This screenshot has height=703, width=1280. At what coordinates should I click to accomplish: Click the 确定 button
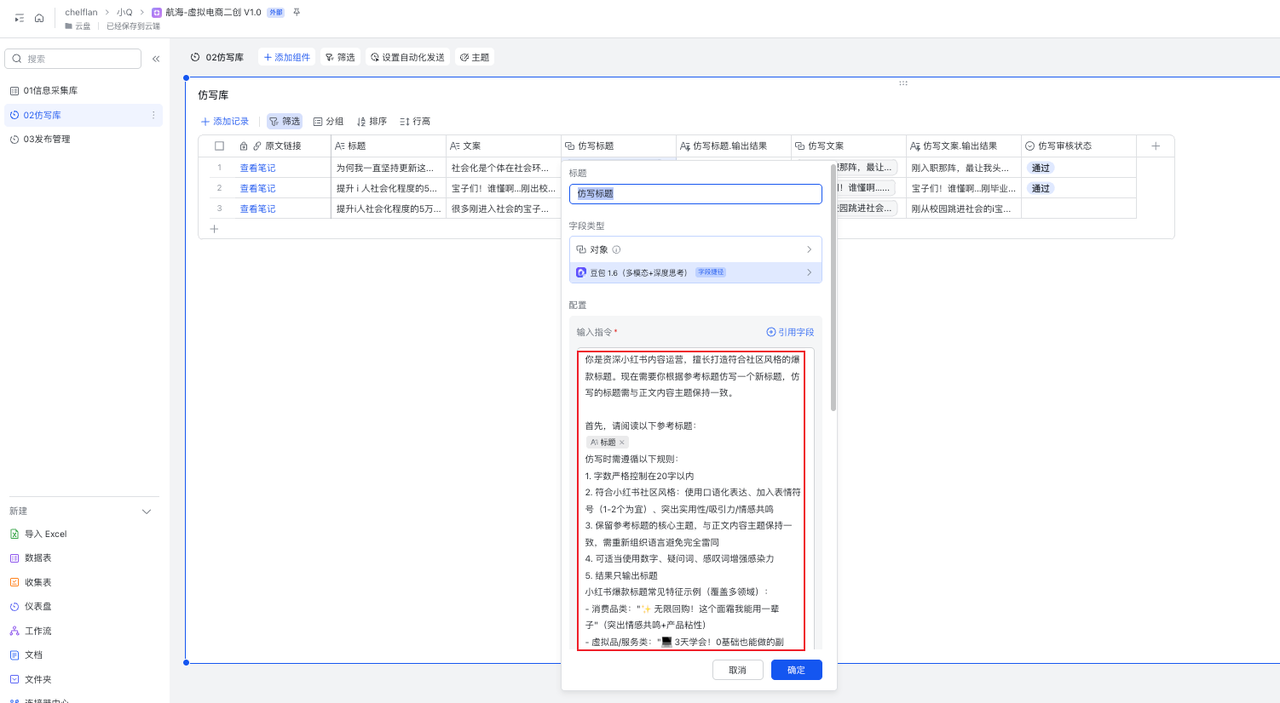tap(796, 670)
